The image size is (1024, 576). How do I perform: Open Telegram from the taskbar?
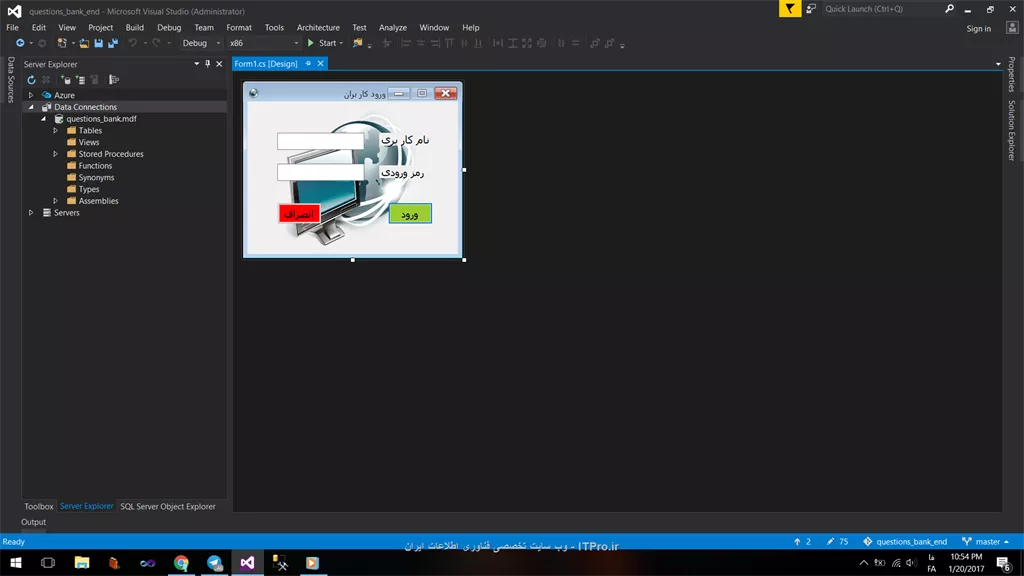pyautogui.click(x=214, y=563)
